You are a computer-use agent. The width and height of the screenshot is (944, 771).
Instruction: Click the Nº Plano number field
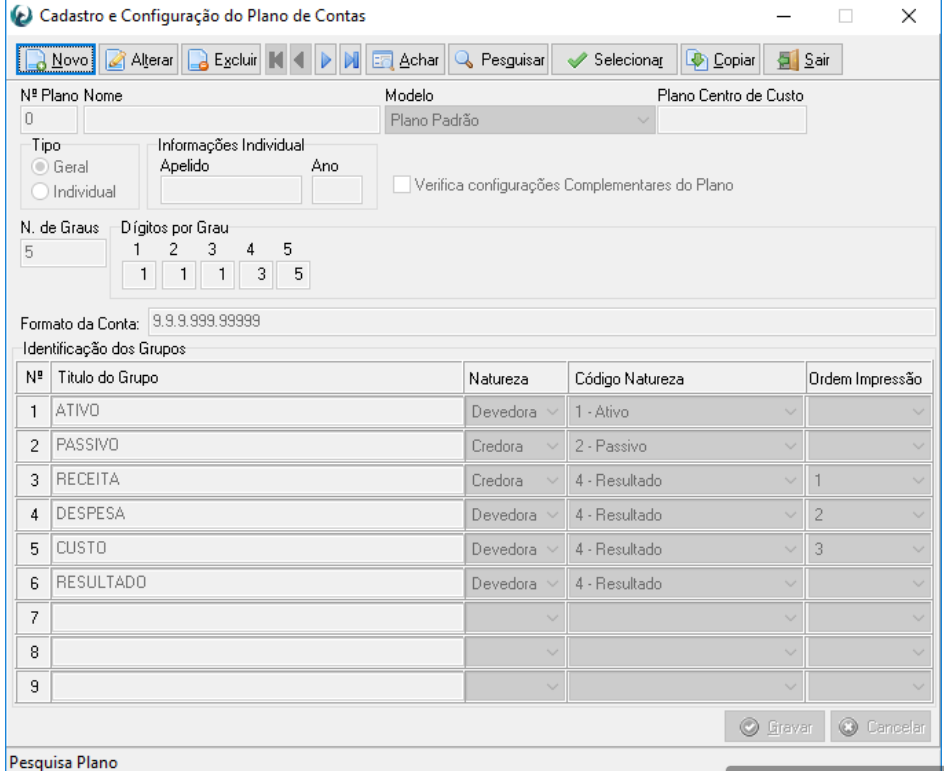pyautogui.click(x=49, y=119)
